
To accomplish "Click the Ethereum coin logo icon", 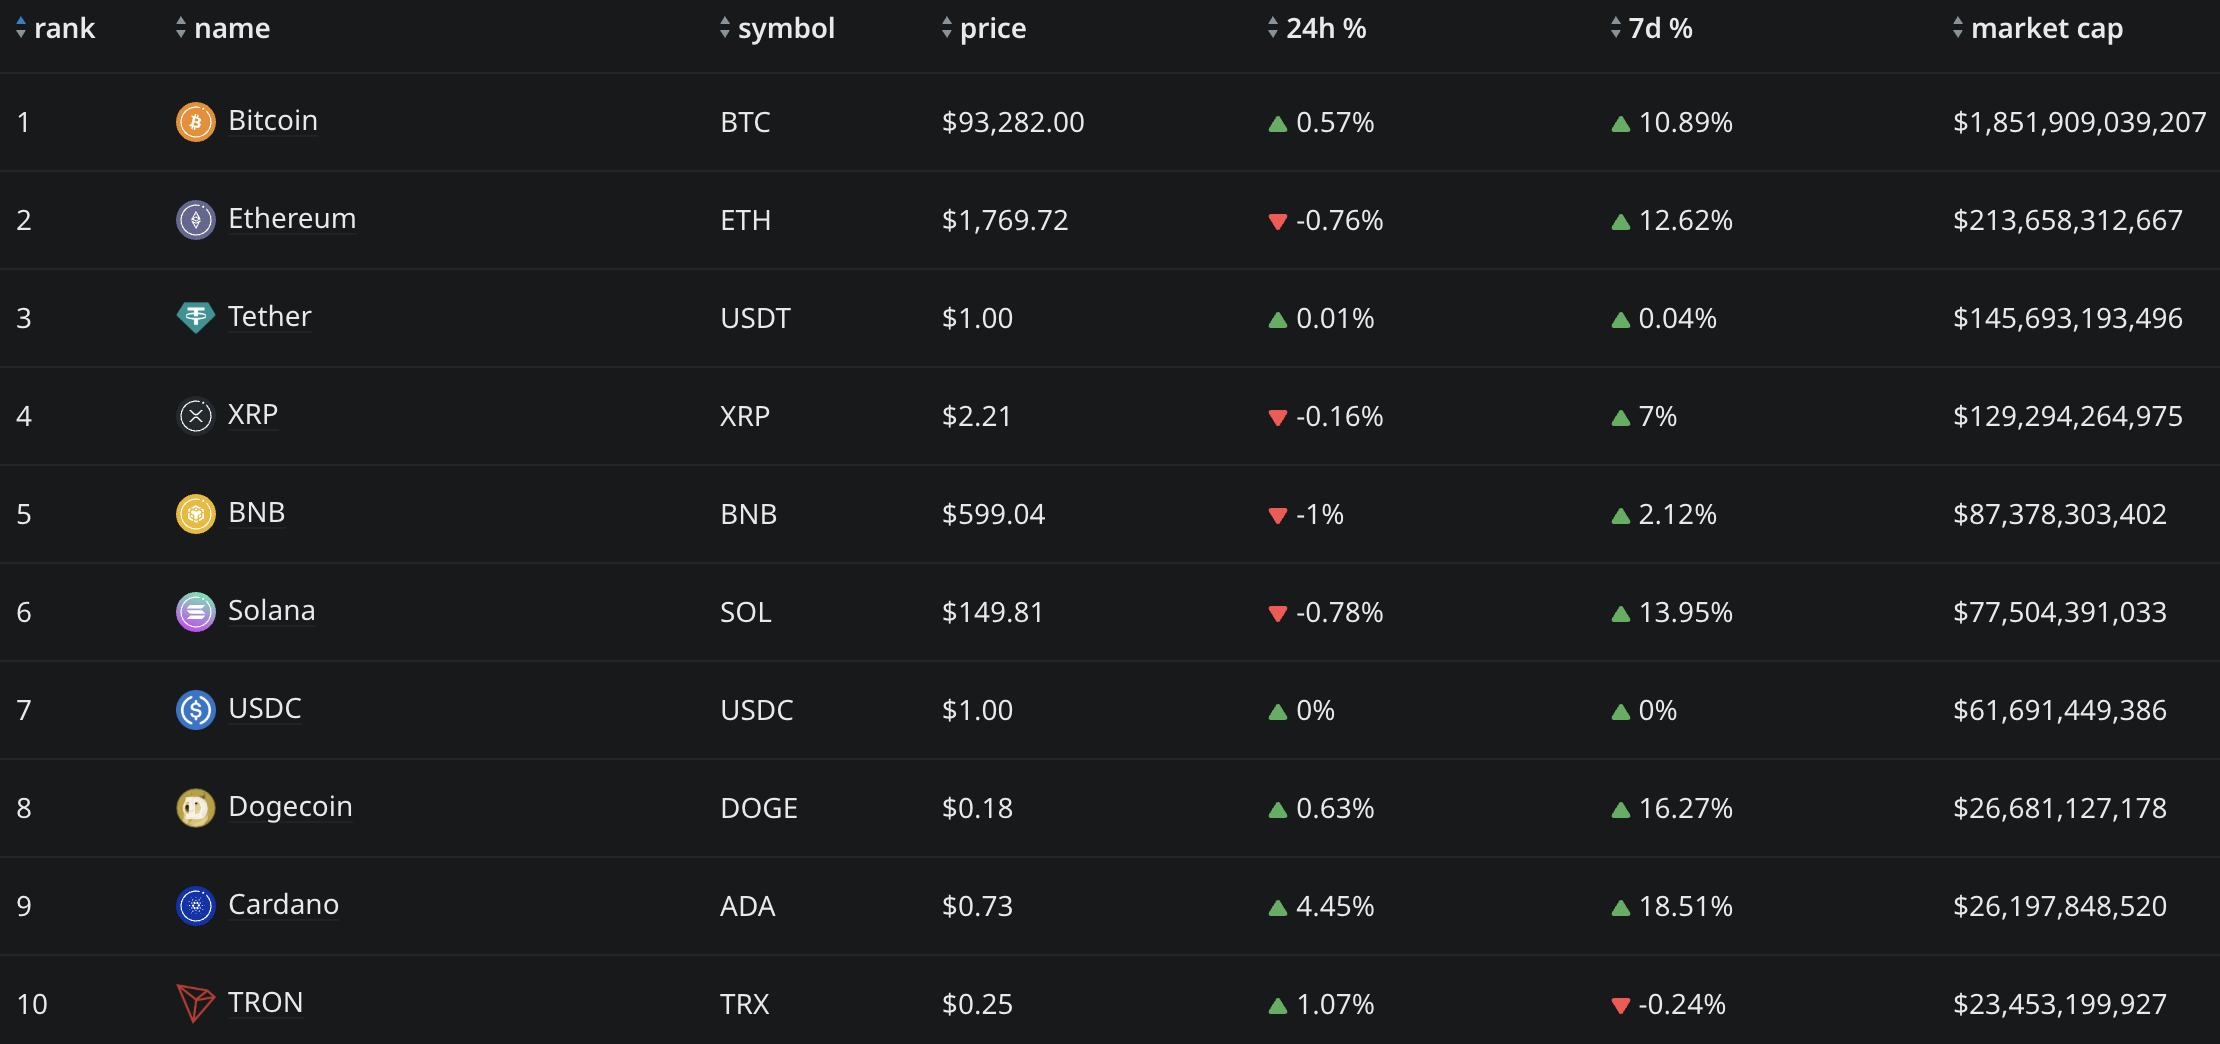I will point(196,220).
